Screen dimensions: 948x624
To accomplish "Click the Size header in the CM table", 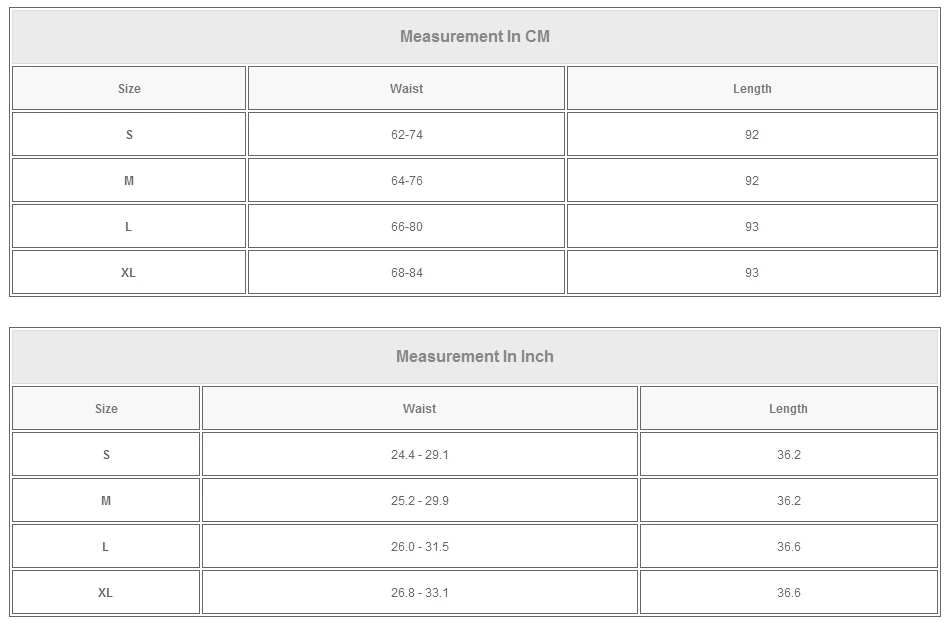I will (129, 89).
